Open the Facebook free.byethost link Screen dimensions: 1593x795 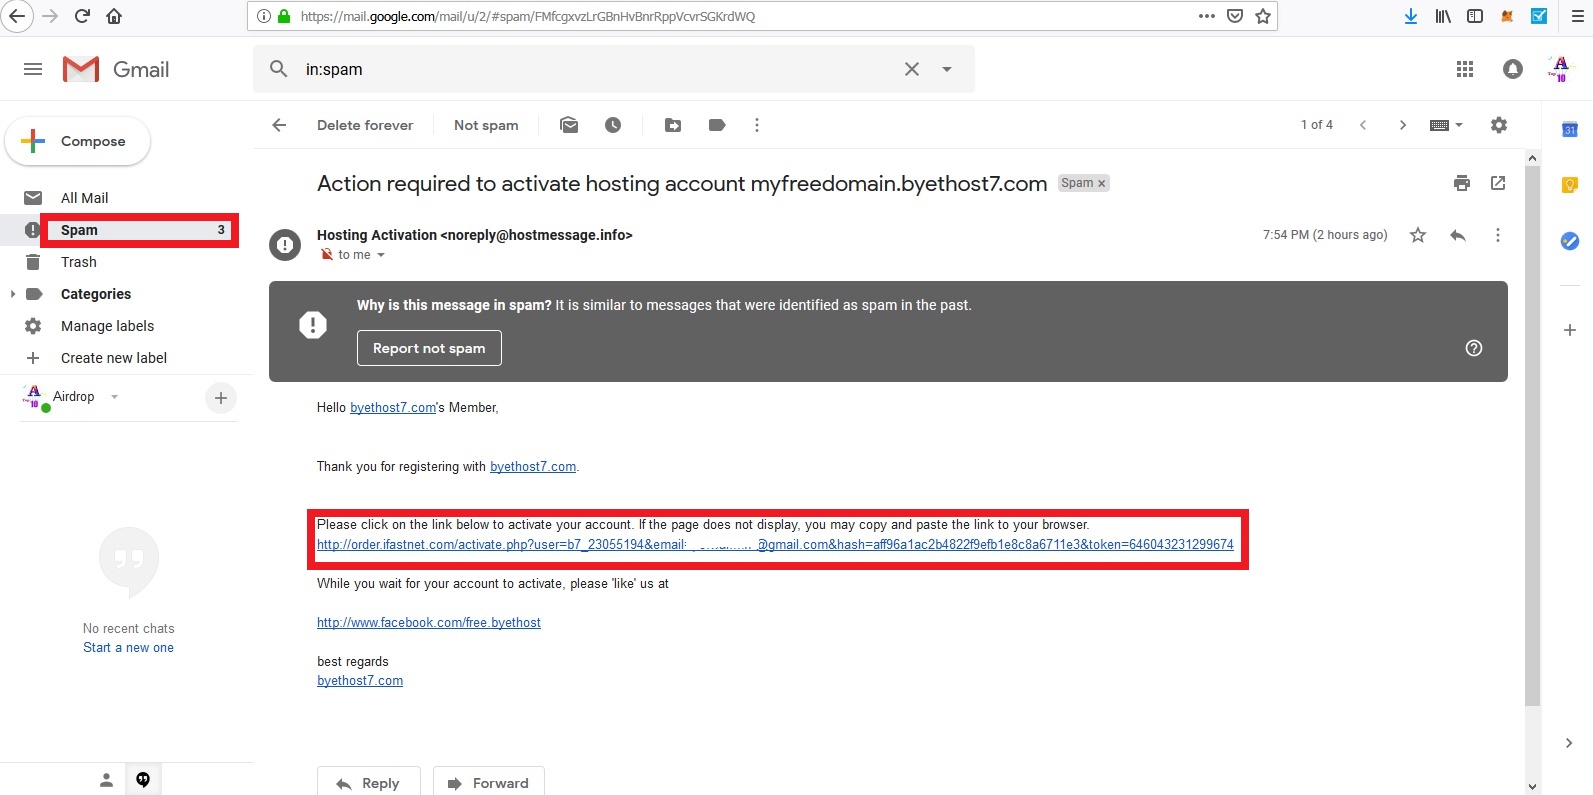point(428,623)
